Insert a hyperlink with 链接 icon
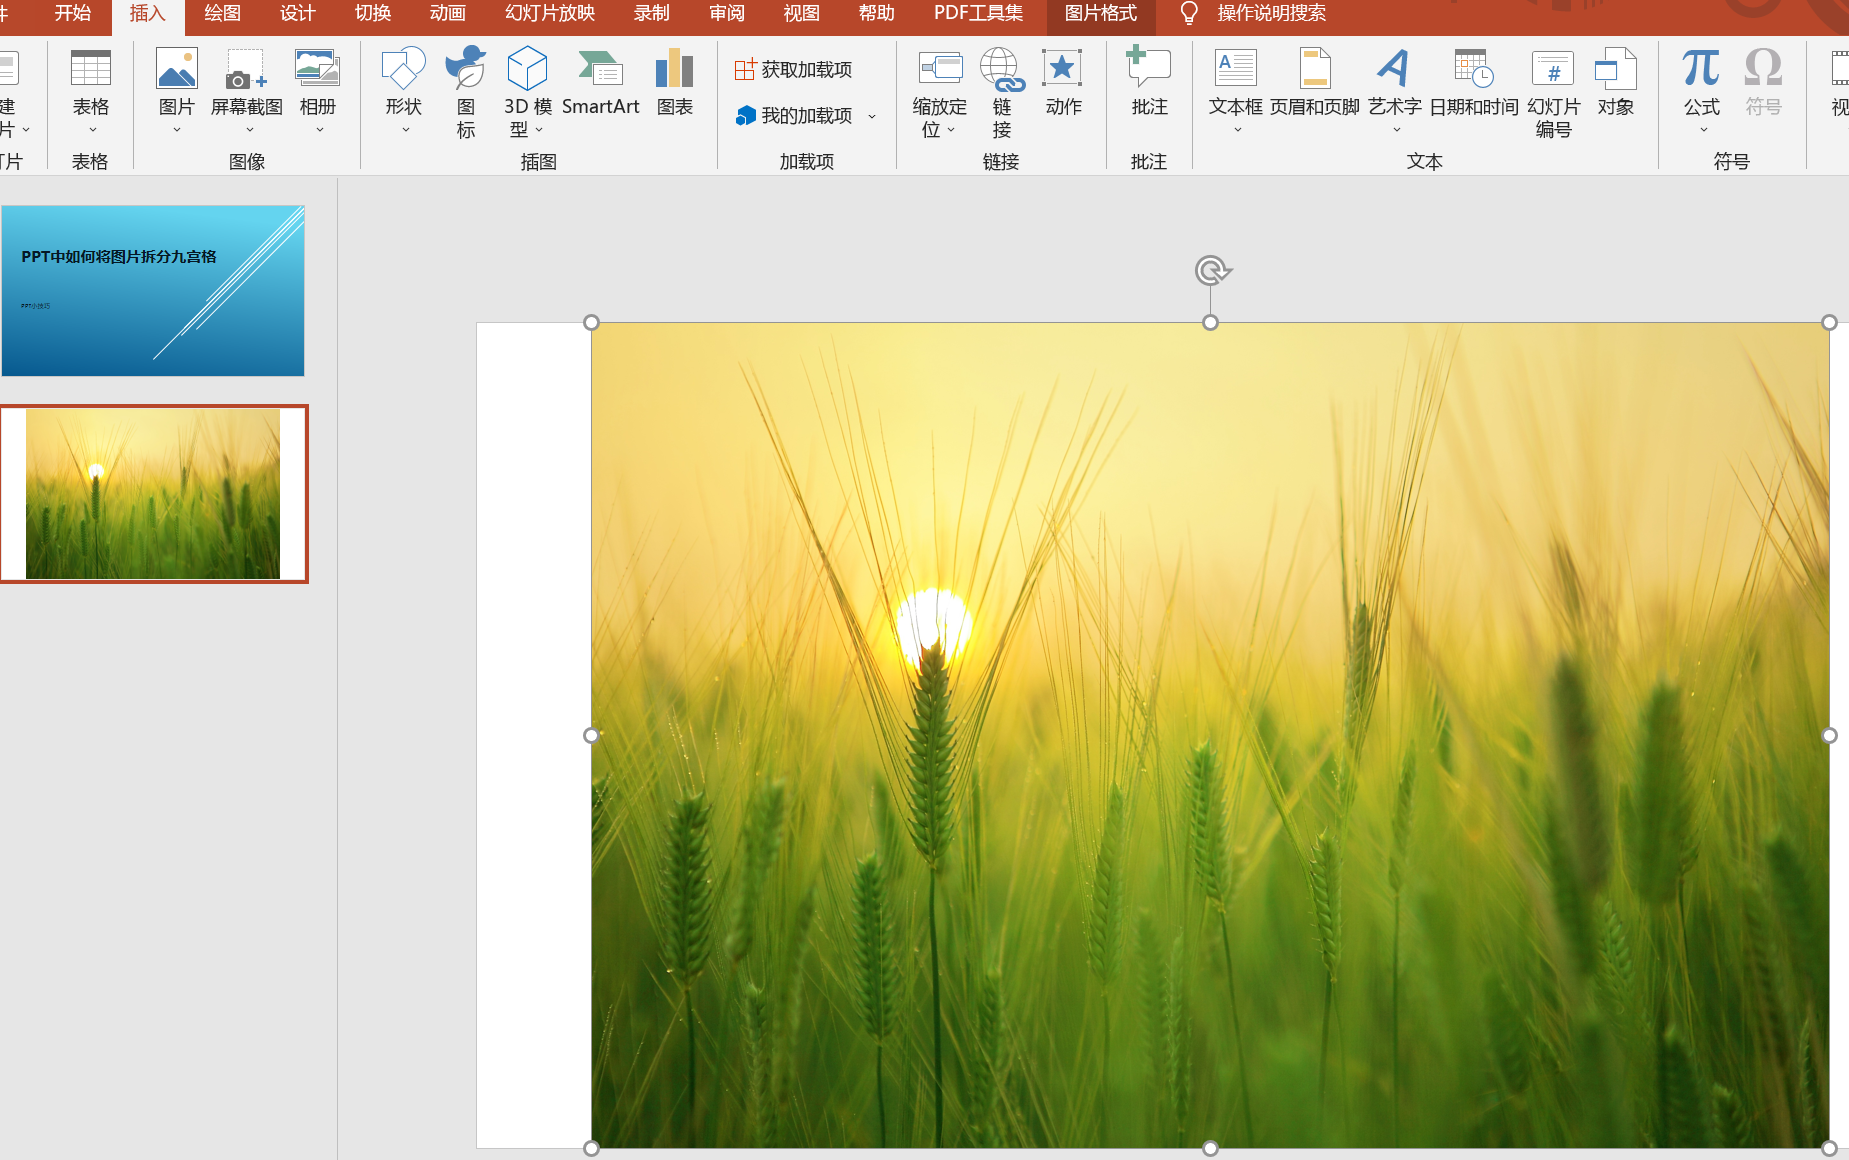The height and width of the screenshot is (1160, 1849). point(1002,69)
